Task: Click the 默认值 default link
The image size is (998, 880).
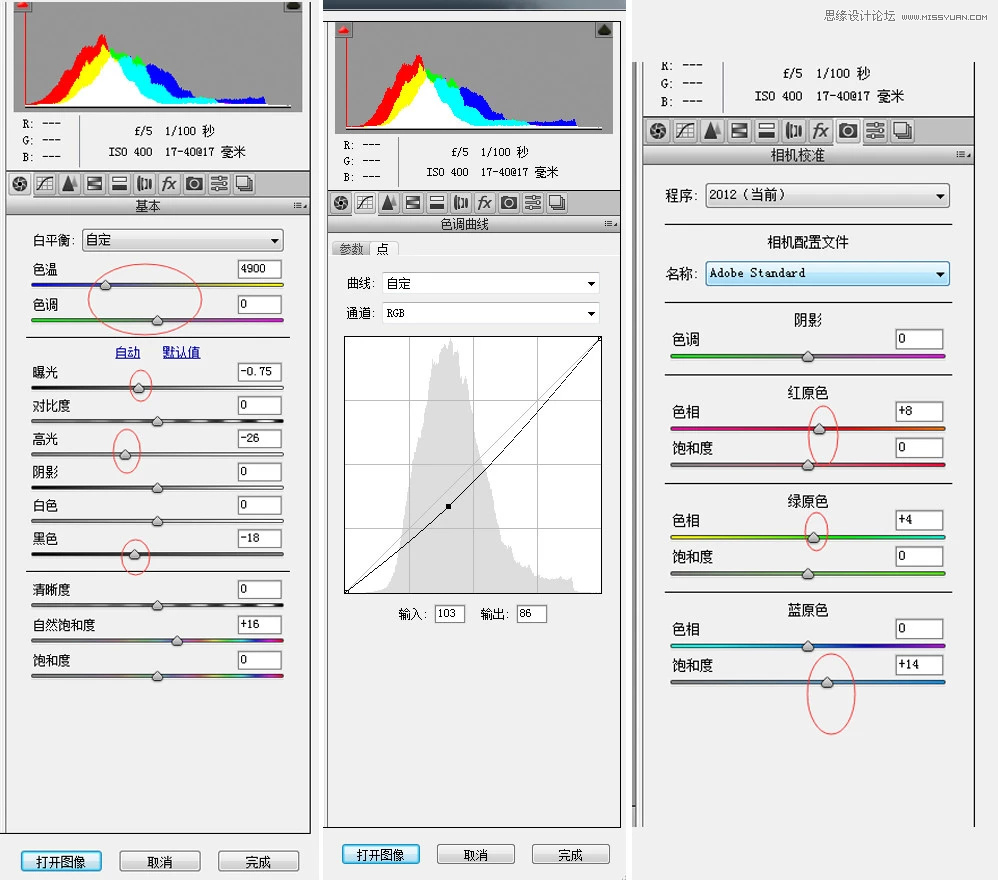Action: pos(181,352)
